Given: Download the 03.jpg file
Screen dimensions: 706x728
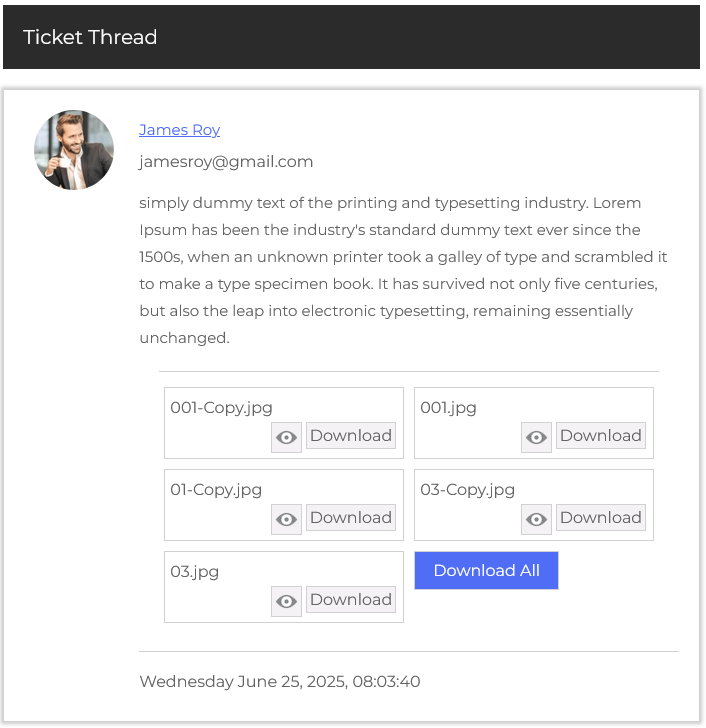Looking at the screenshot, I should (351, 600).
